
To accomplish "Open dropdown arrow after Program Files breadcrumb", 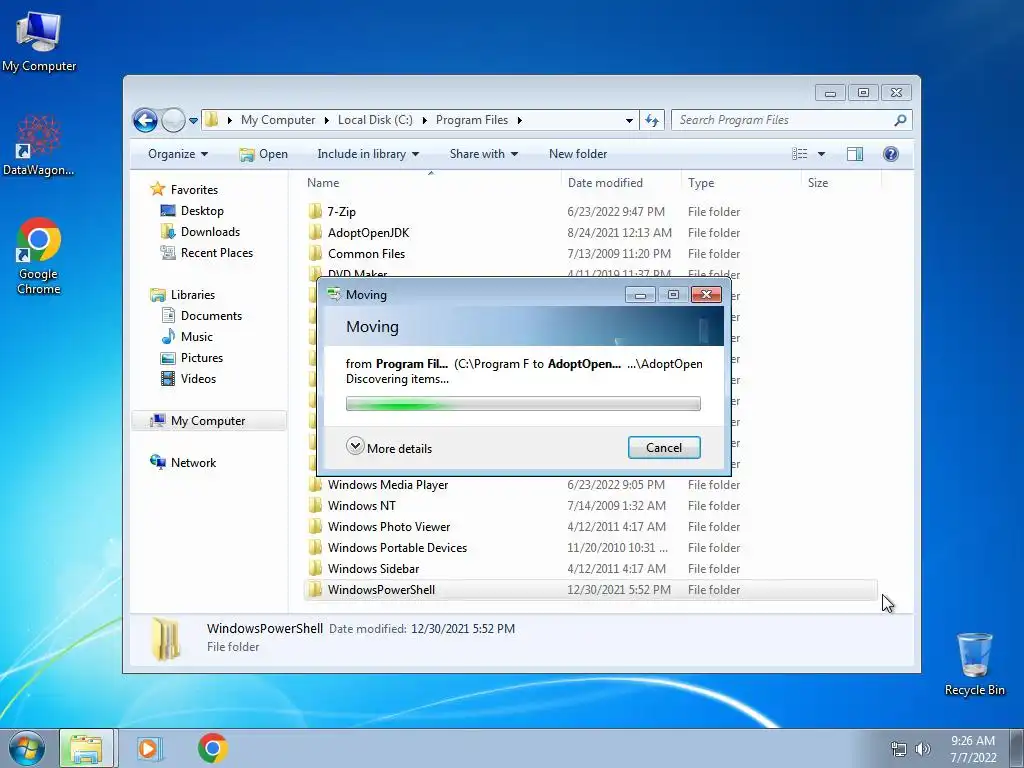I will pyautogui.click(x=520, y=120).
